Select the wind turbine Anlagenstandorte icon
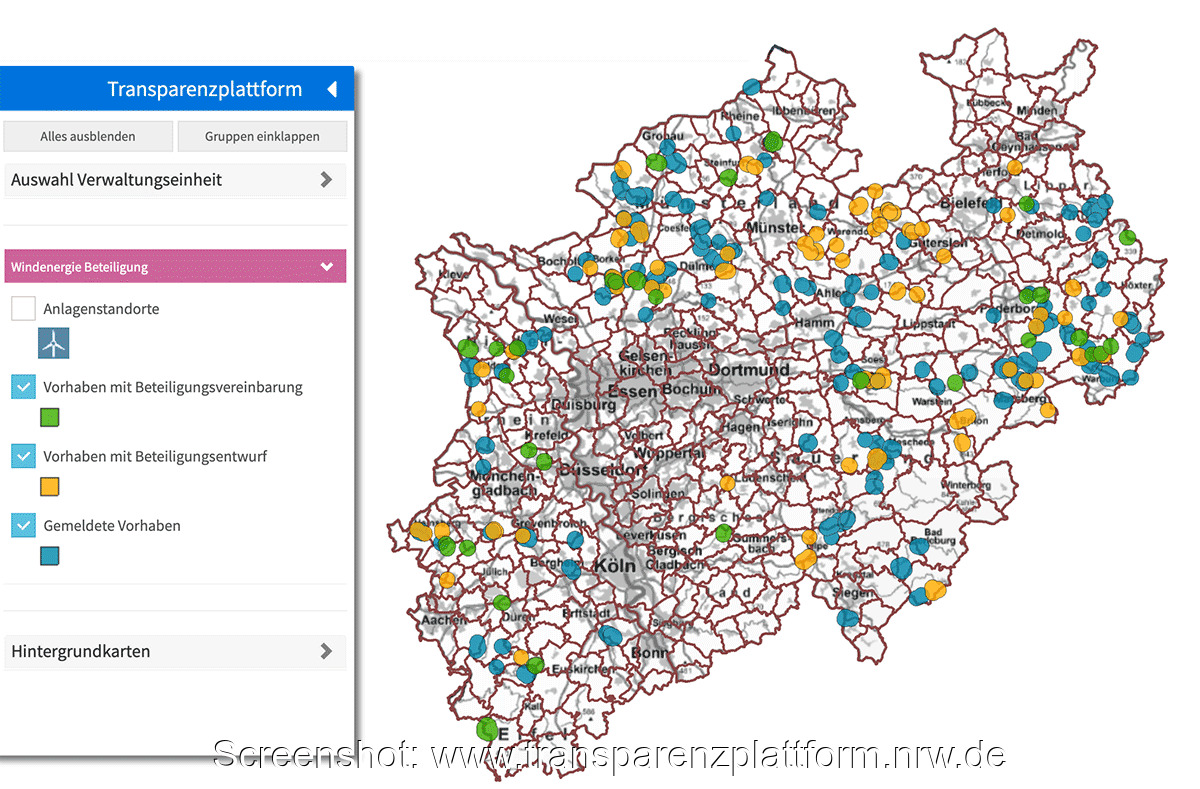1200x789 pixels. tap(53, 342)
